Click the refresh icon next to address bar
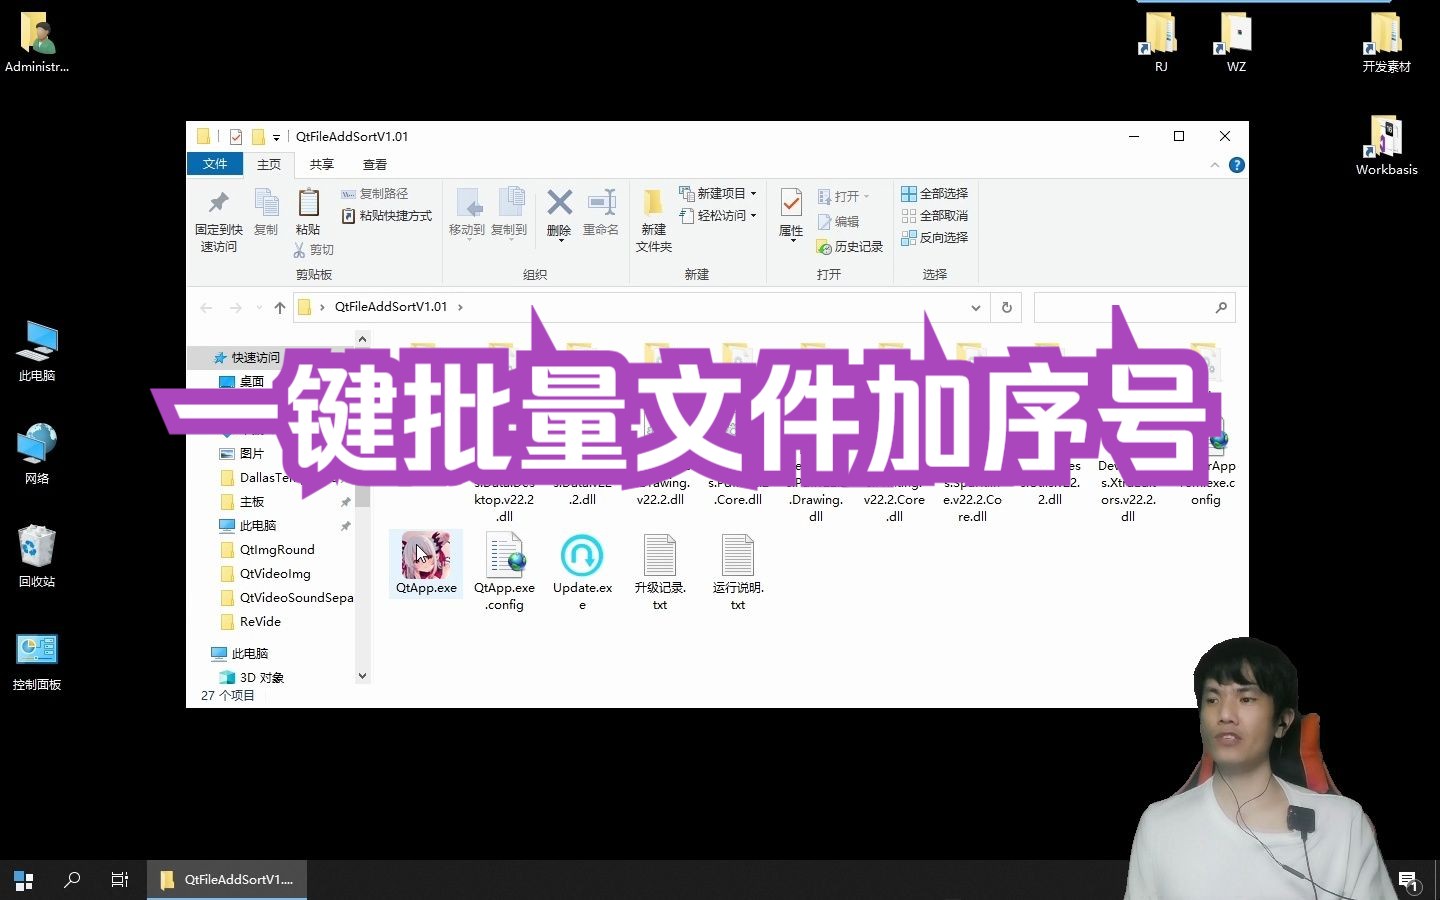 (1006, 307)
